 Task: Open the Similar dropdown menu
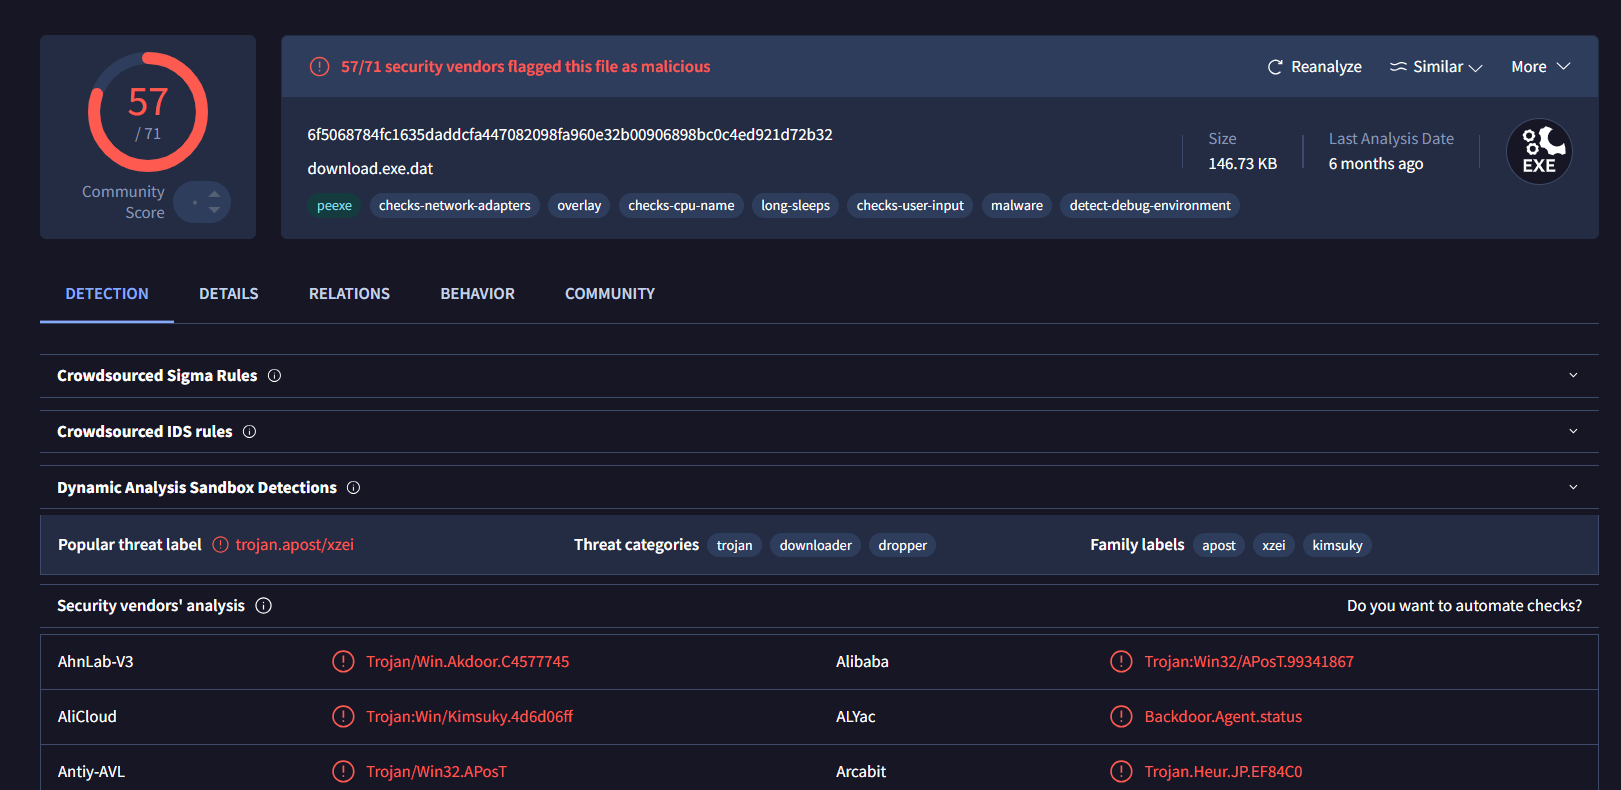(x=1436, y=67)
